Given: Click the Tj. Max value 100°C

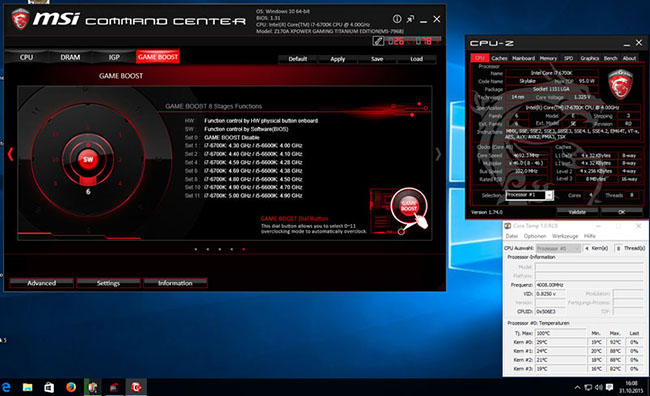Looking at the screenshot, I should pos(561,333).
